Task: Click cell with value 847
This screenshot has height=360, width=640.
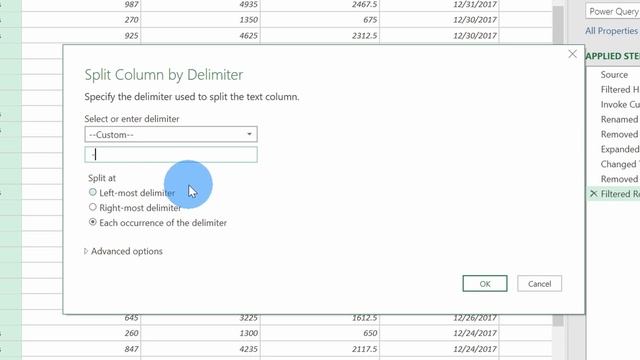Action: pyautogui.click(x=81, y=349)
